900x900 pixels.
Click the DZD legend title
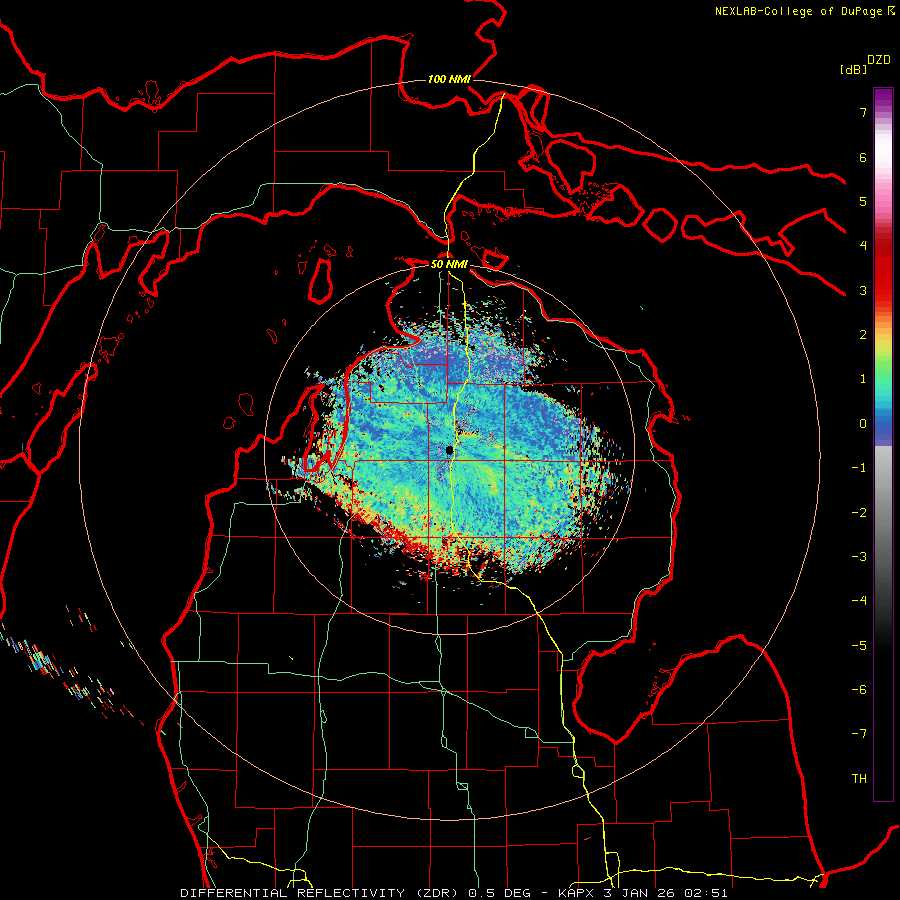click(x=879, y=60)
